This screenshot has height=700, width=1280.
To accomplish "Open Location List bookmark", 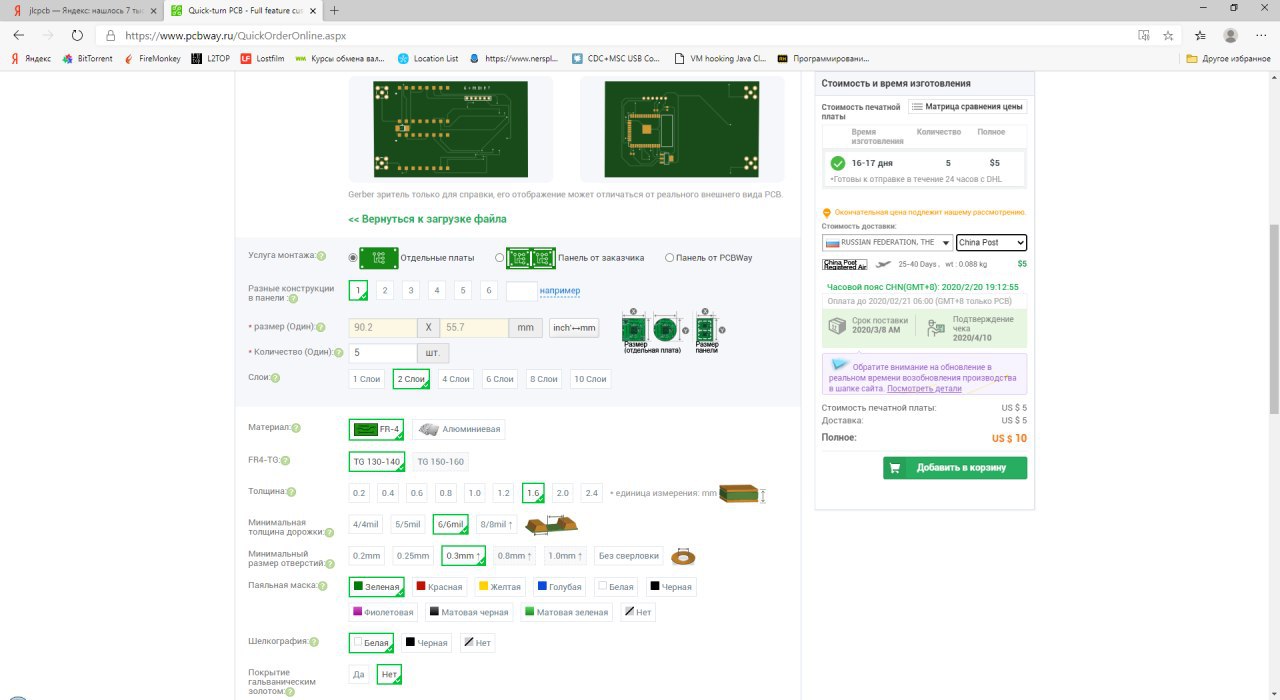I will 428,58.
